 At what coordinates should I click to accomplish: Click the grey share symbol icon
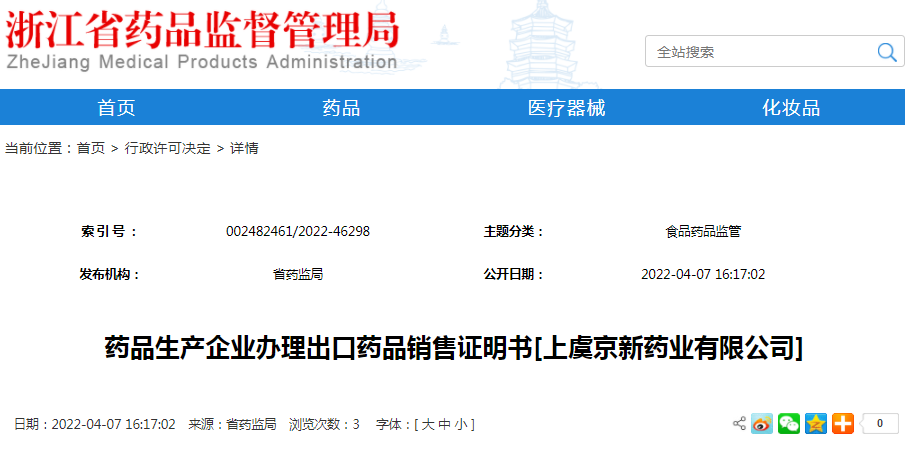point(739,423)
